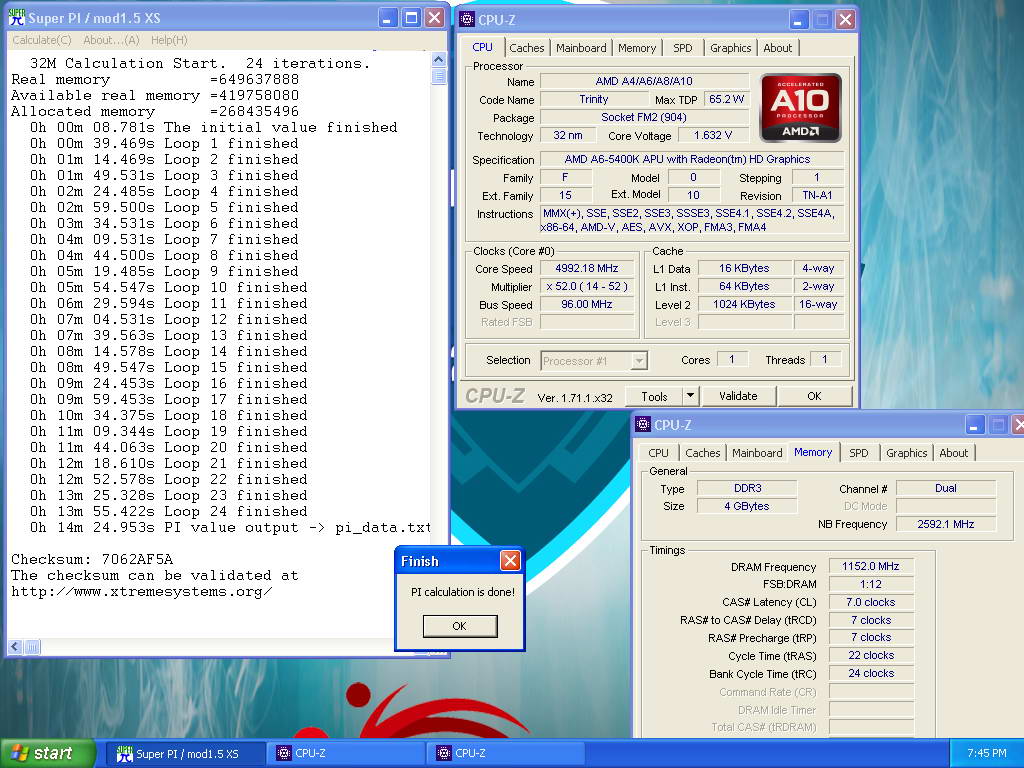The image size is (1024, 768).
Task: Open Tools dropdown arrow in CPU-Z
Action: [x=690, y=396]
